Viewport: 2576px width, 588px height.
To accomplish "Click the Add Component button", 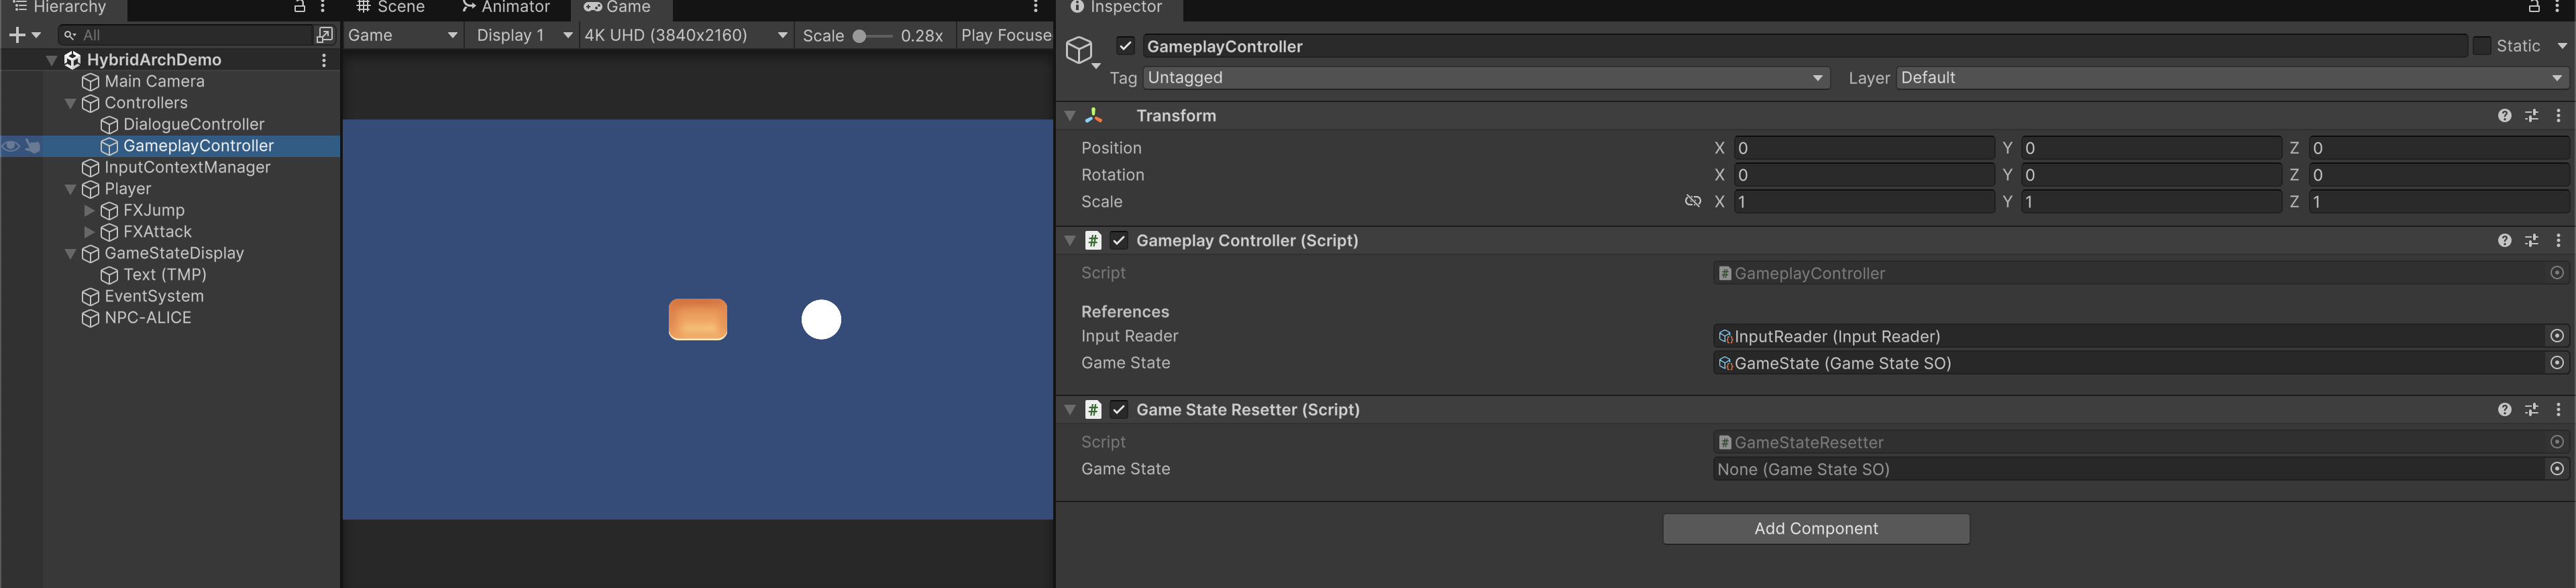I will click(1815, 529).
